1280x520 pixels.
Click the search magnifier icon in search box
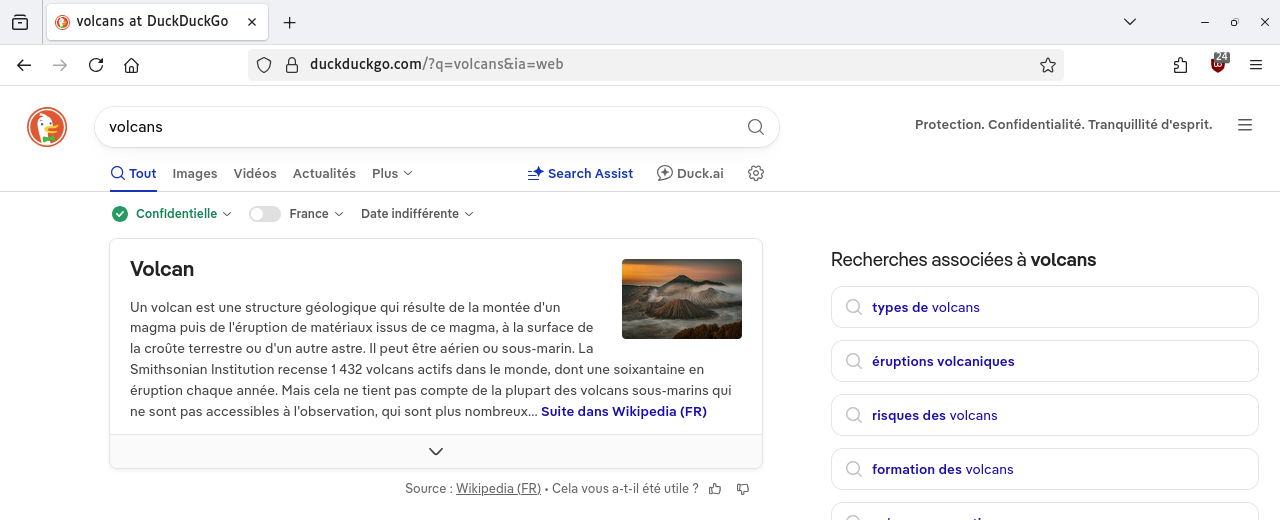pos(756,127)
